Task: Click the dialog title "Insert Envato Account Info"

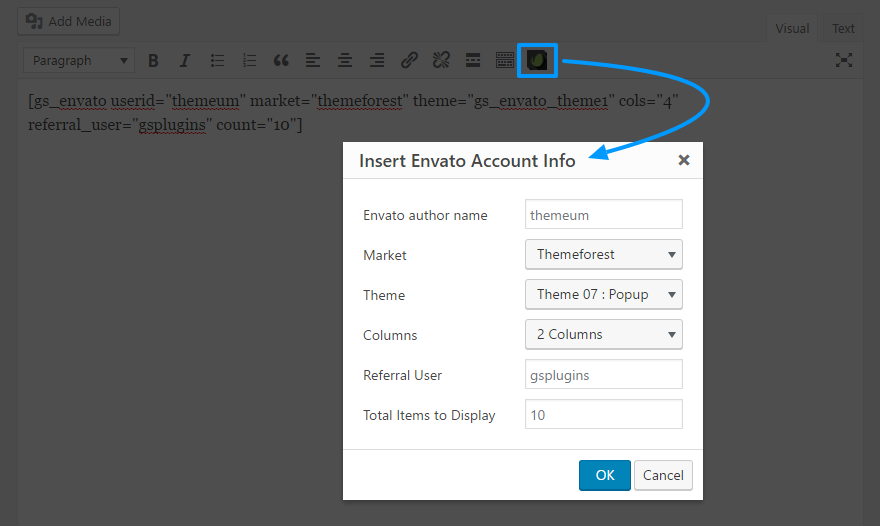Action: click(x=467, y=161)
